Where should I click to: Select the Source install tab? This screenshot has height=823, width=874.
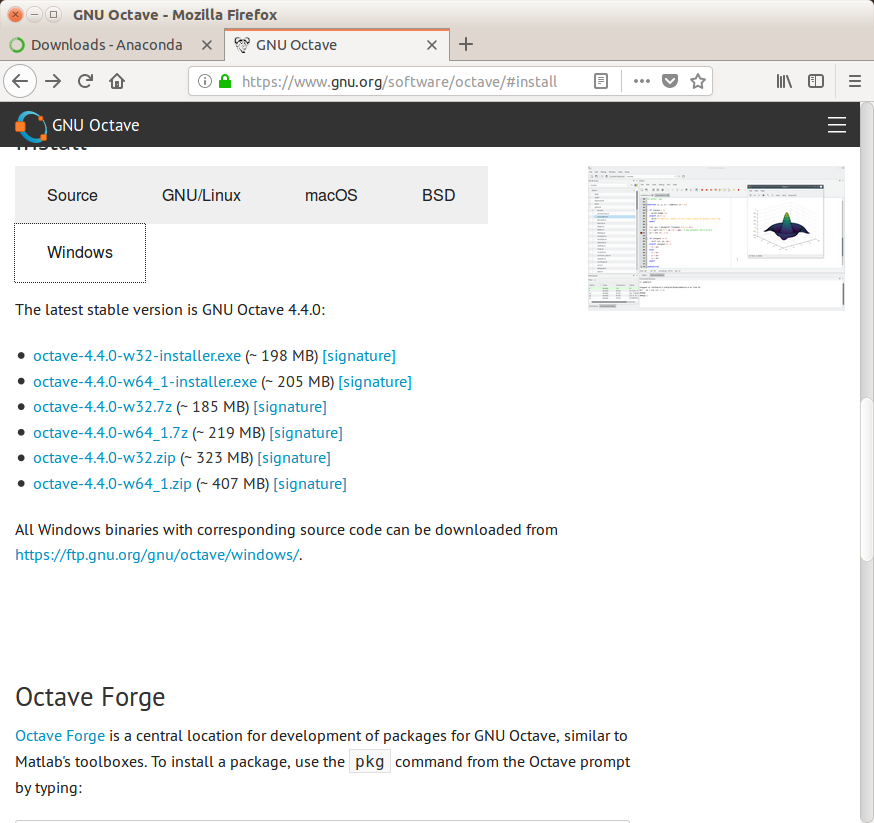click(x=72, y=195)
